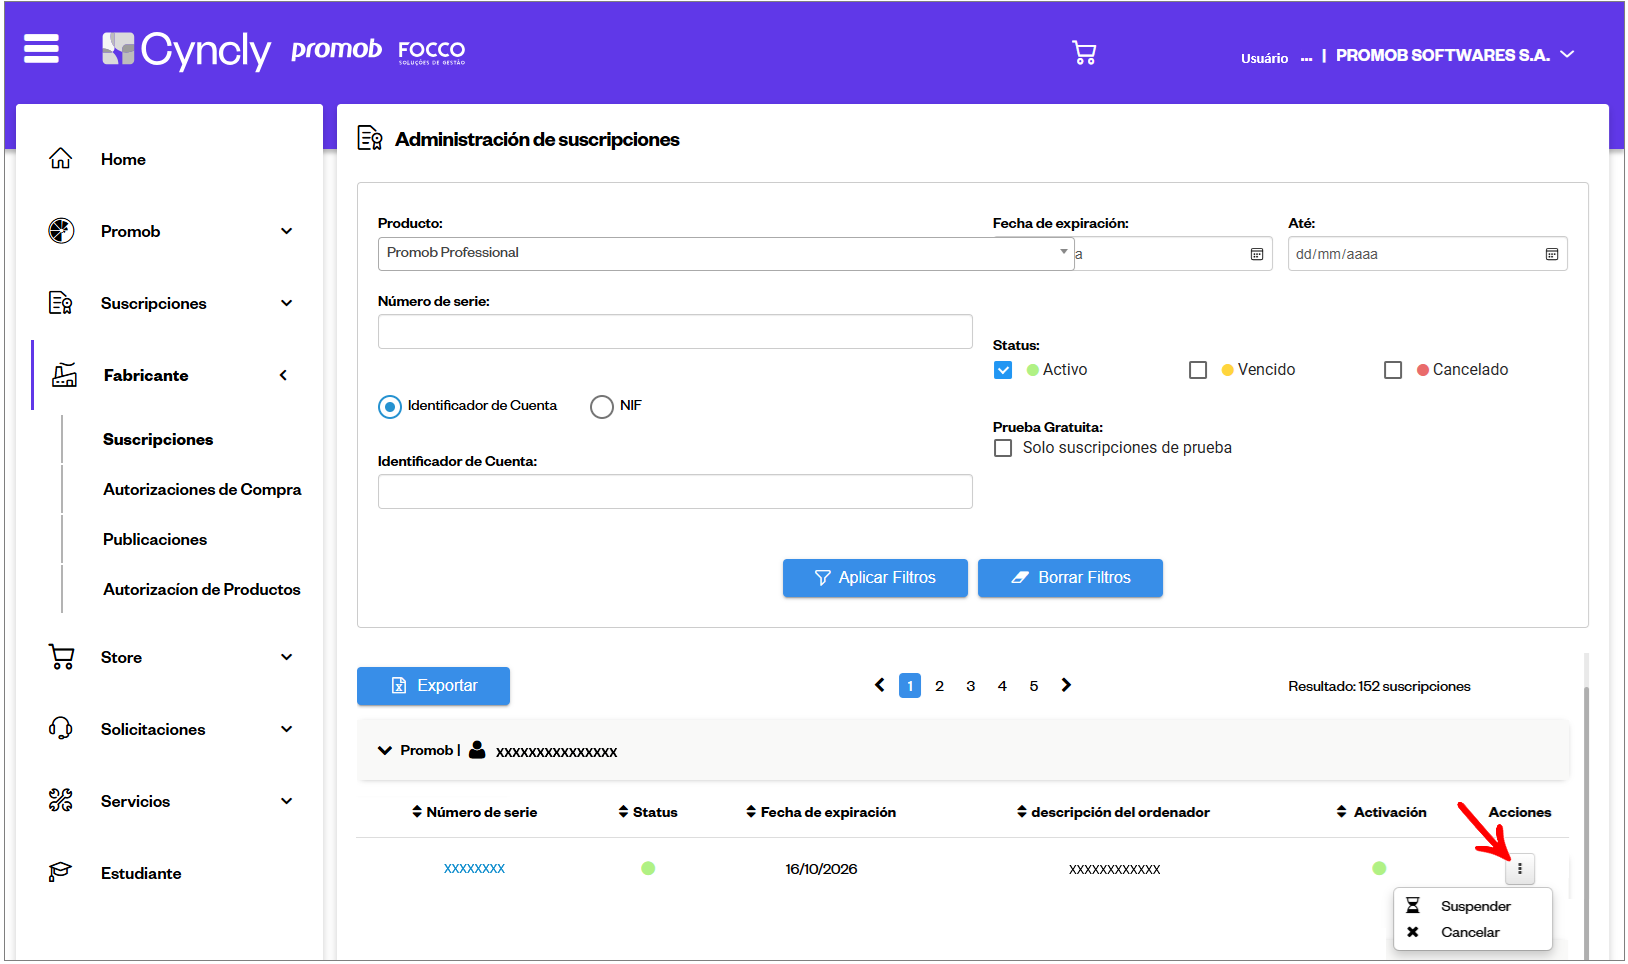Image resolution: width=1628 pixels, height=964 pixels.
Task: Go to next results page arrow
Action: click(1066, 685)
